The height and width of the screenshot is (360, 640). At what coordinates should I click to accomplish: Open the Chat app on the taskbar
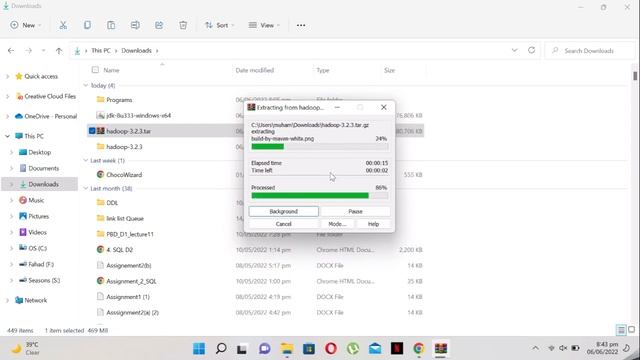pyautogui.click(x=264, y=349)
